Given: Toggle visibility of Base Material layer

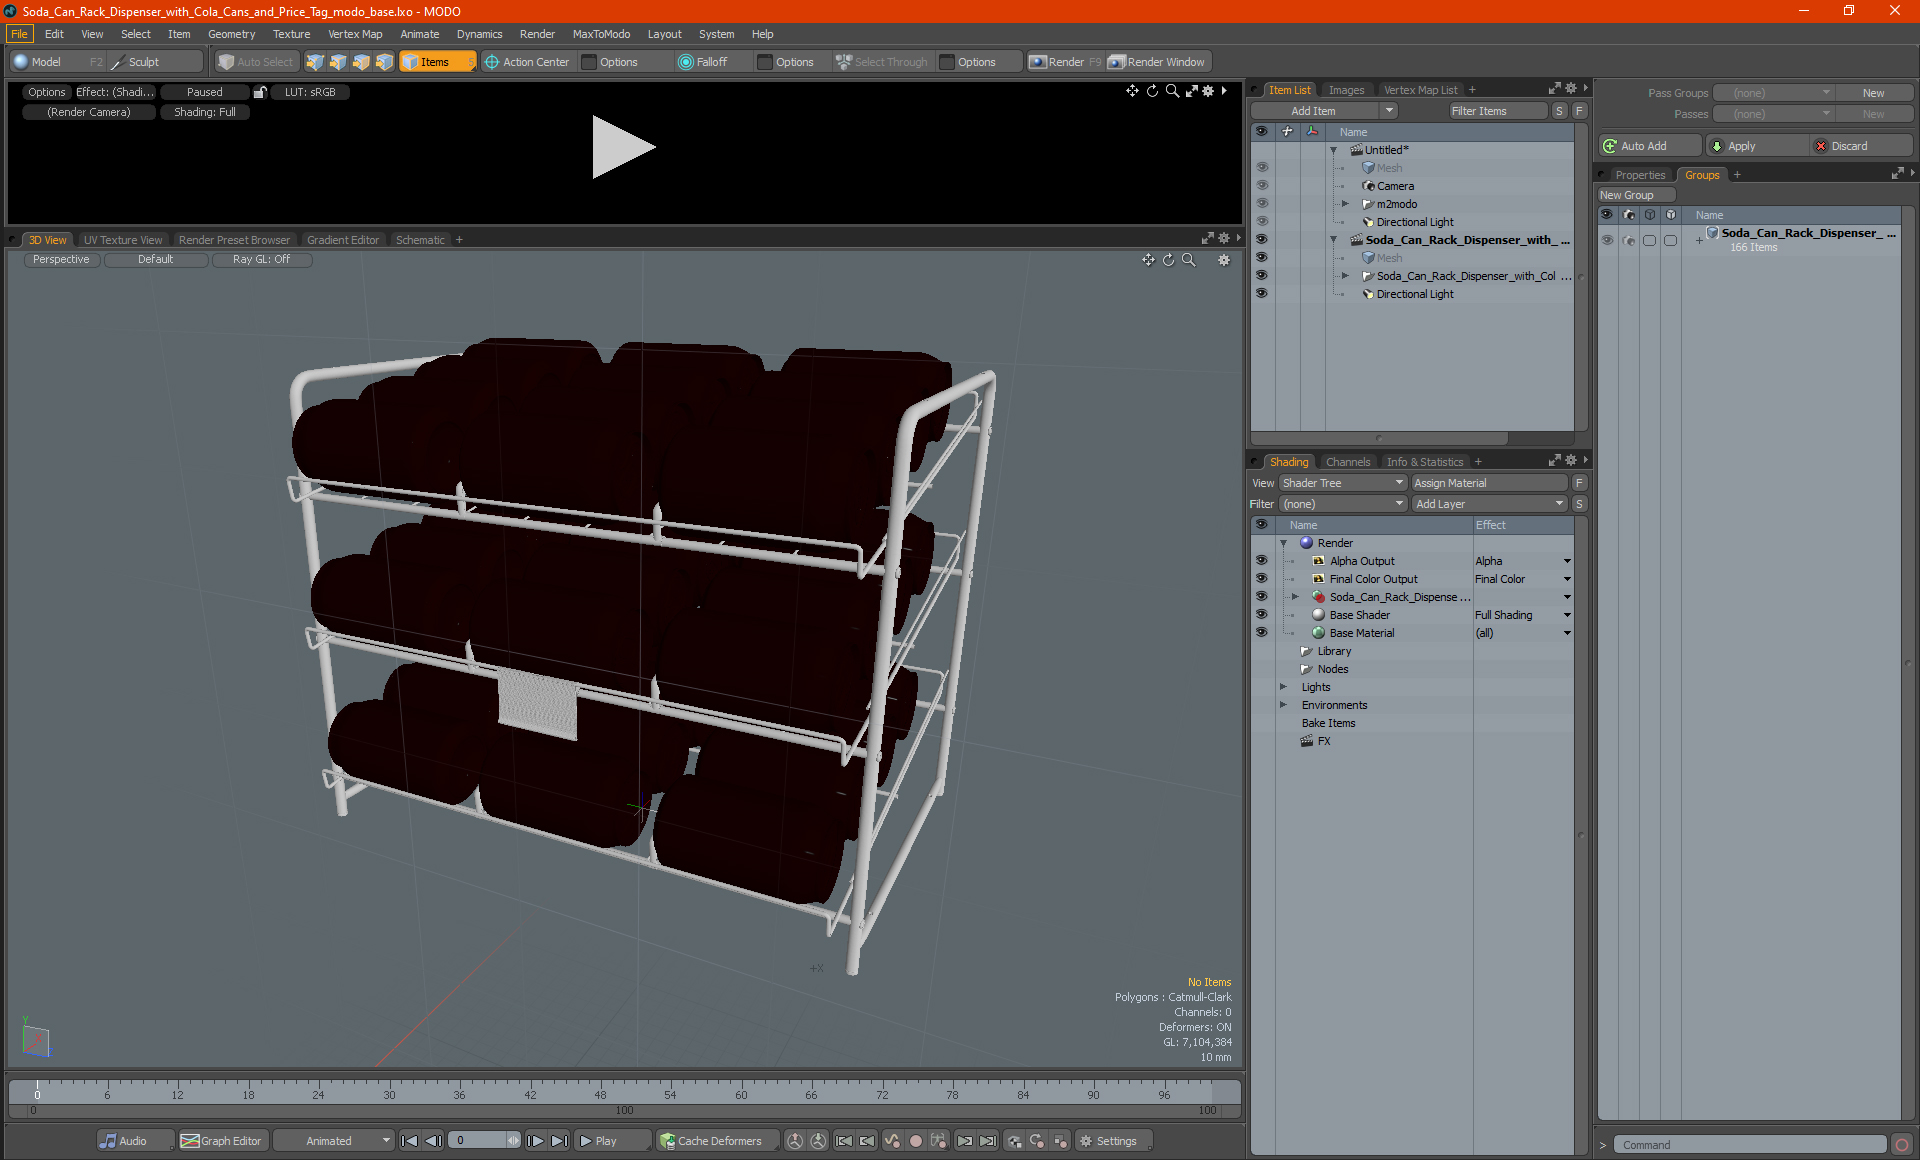Looking at the screenshot, I should (x=1262, y=633).
